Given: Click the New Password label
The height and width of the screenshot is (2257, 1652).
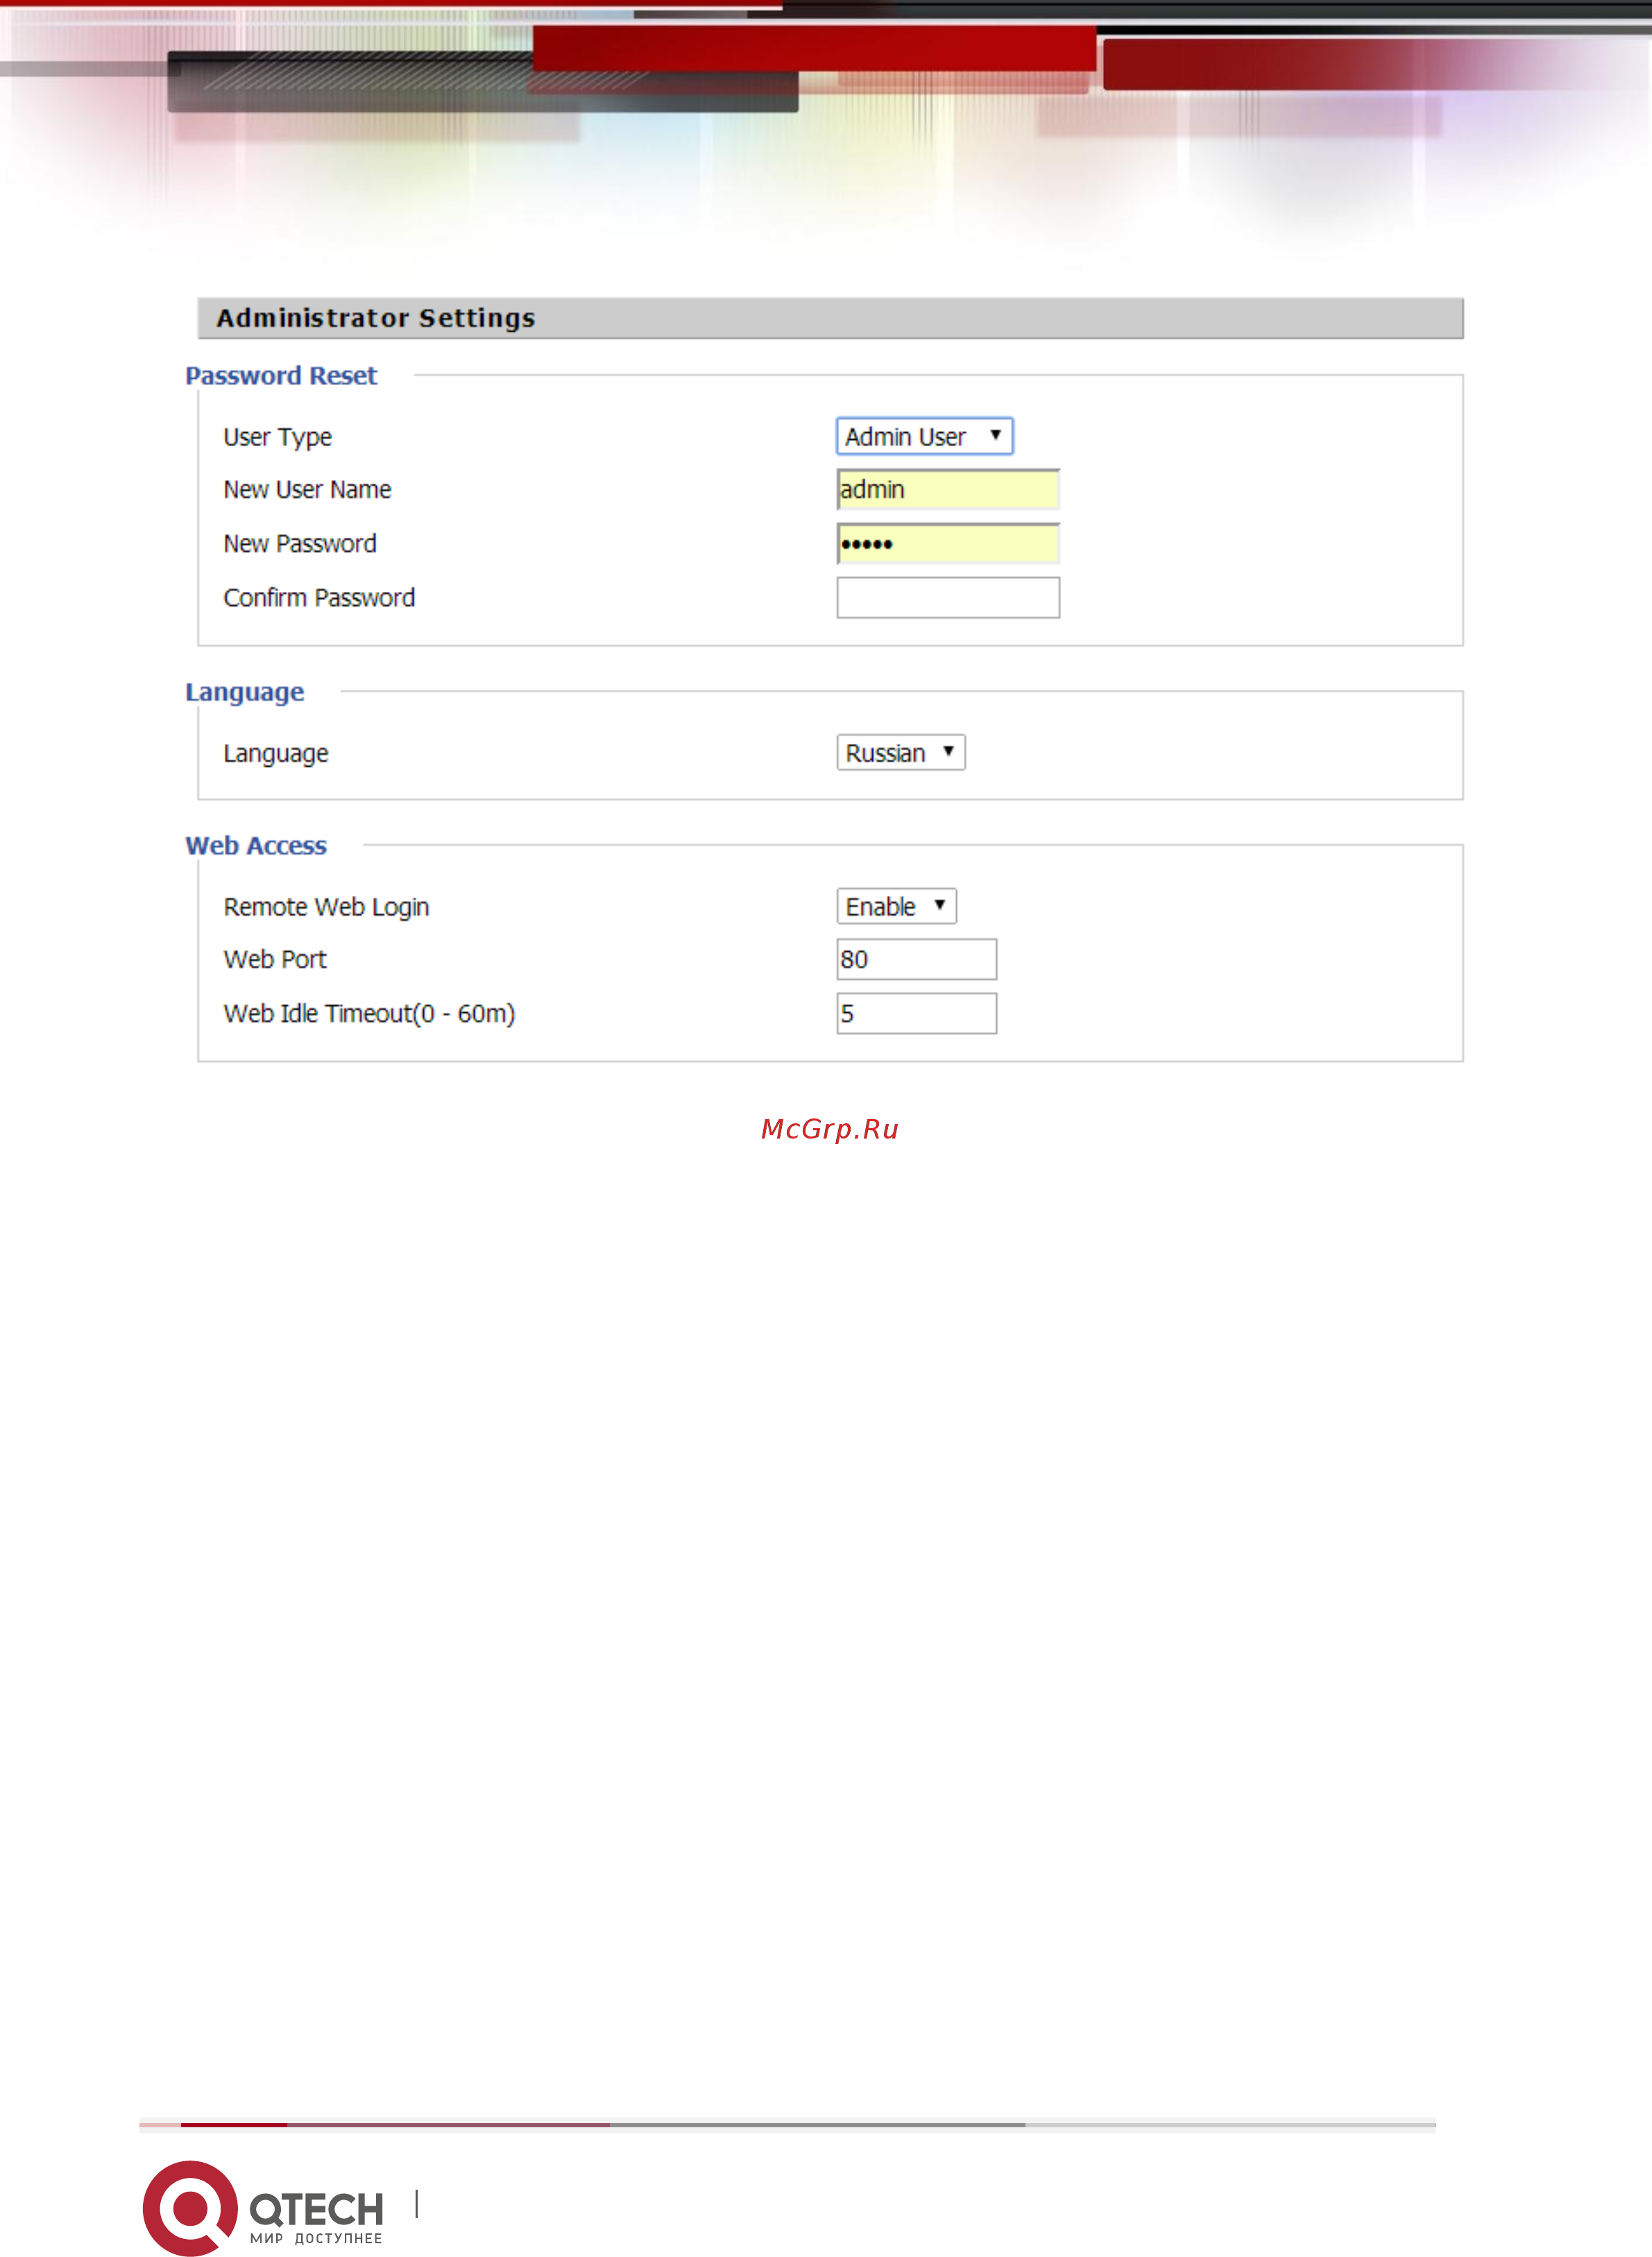Looking at the screenshot, I should pyautogui.click(x=300, y=543).
